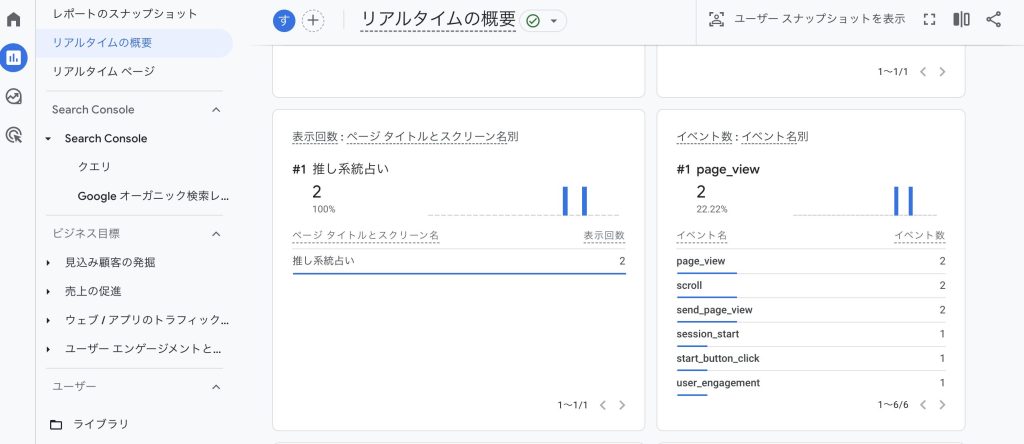This screenshot has height=444, width=1024.
Task: Open the green check status dropdown
Action: click(543, 21)
